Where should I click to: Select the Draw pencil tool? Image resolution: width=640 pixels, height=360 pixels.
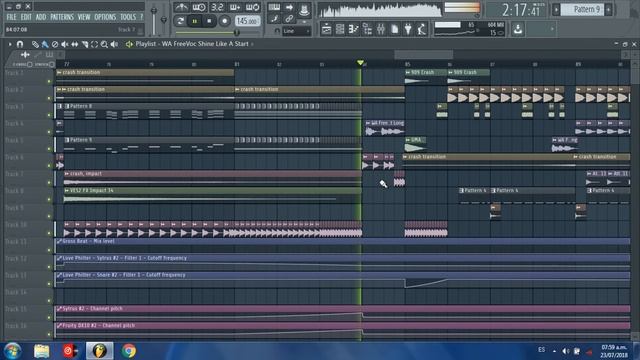(x=35, y=44)
